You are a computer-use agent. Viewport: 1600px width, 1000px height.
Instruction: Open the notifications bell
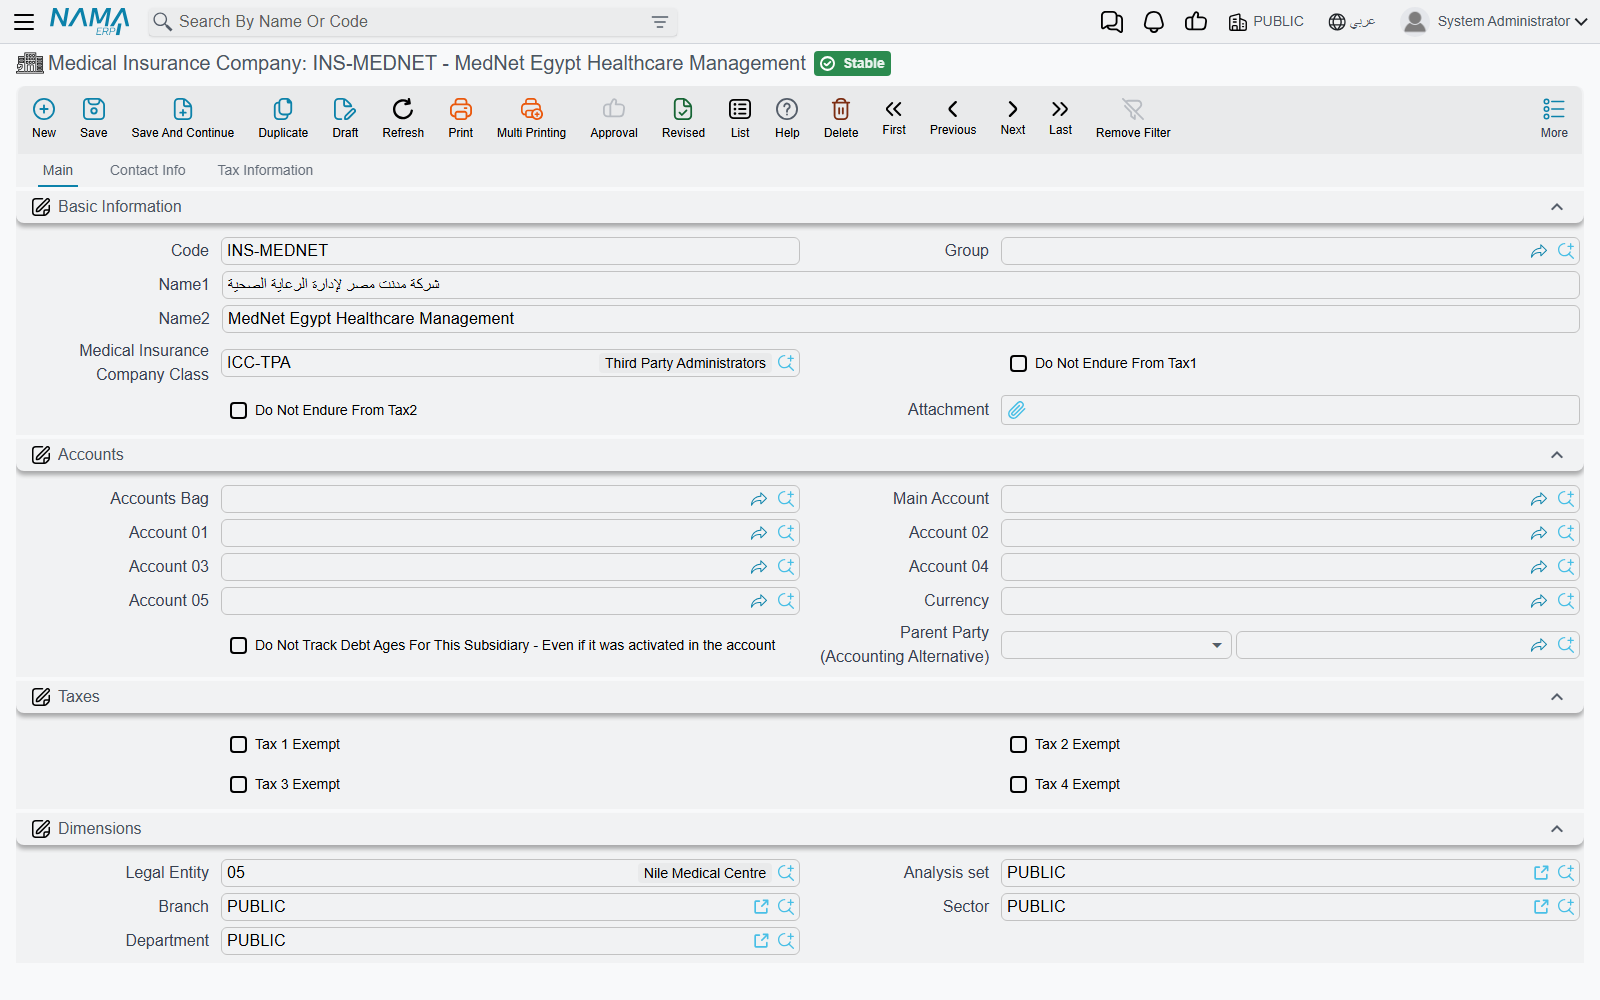point(1154,22)
